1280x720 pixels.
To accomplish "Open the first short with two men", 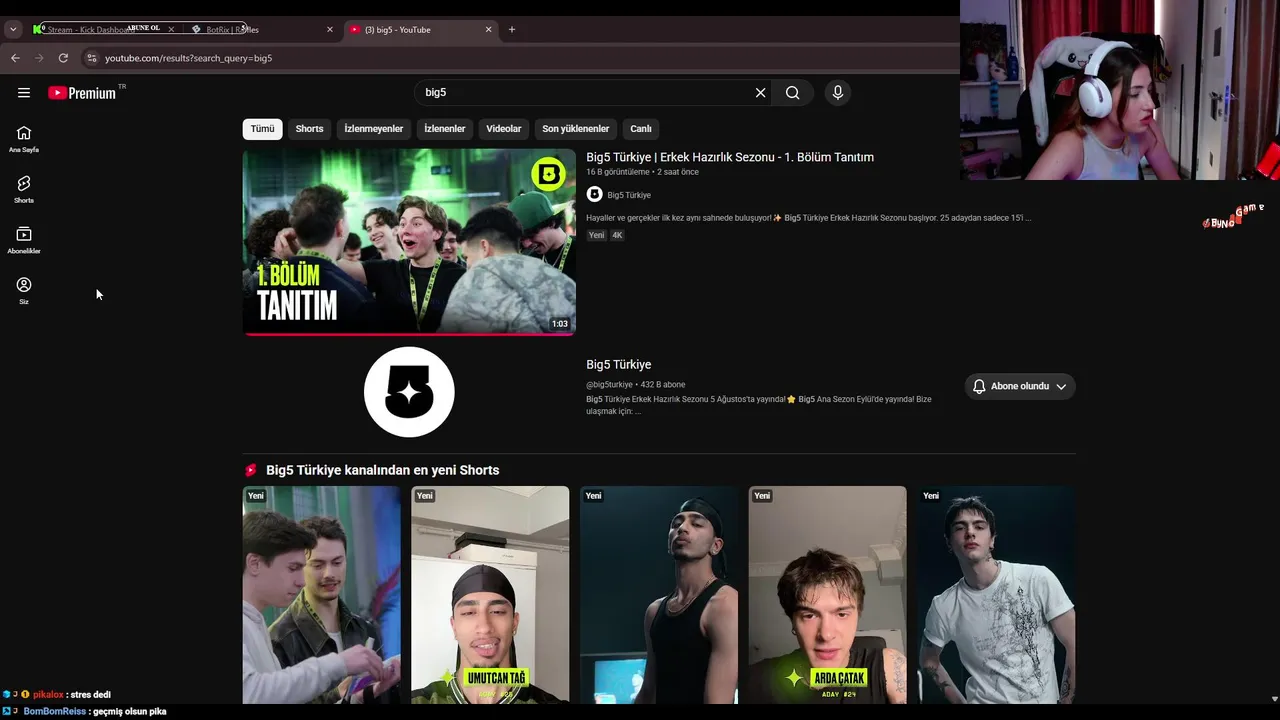I will coord(321,595).
